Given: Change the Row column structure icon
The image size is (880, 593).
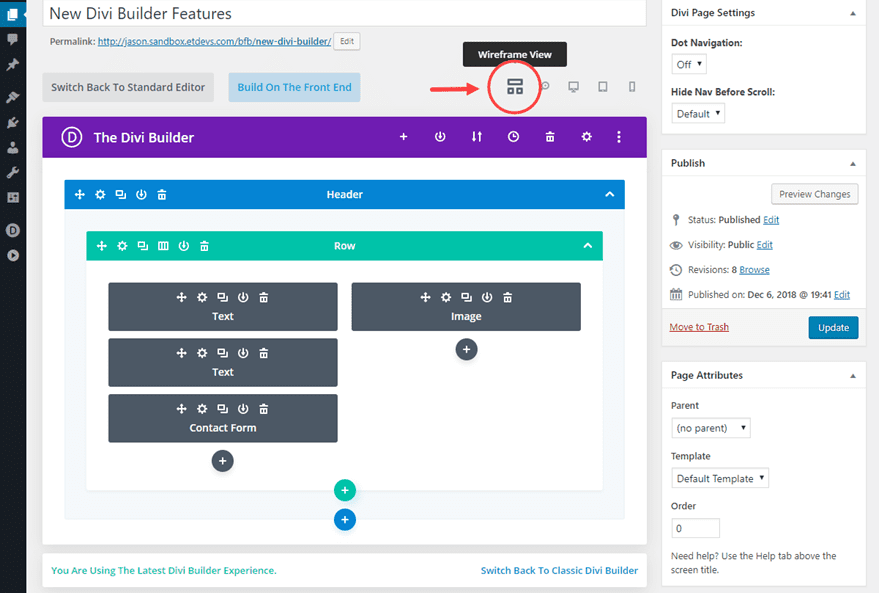Looking at the screenshot, I should click(x=163, y=246).
